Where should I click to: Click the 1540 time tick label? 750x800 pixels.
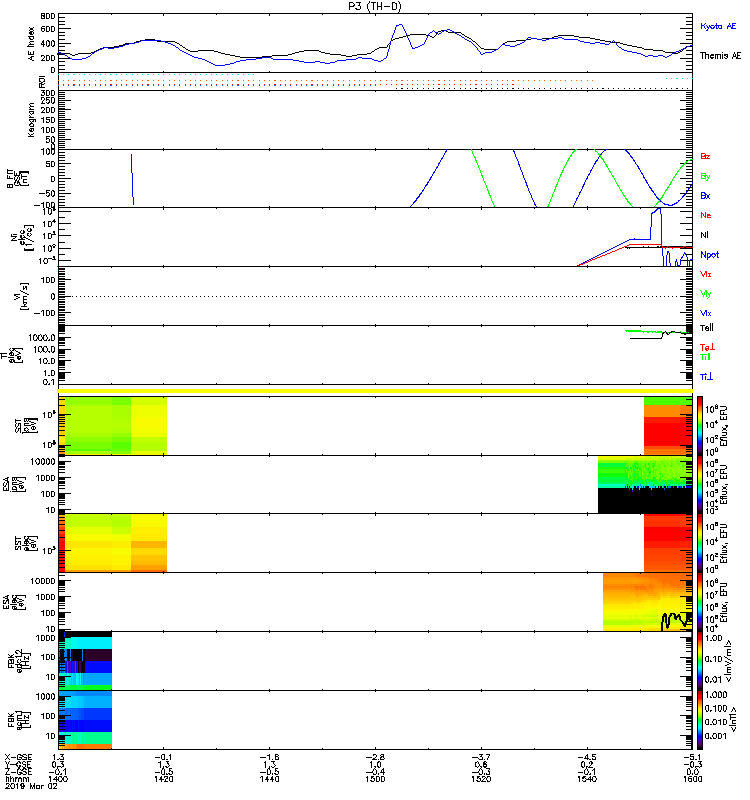tap(587, 779)
